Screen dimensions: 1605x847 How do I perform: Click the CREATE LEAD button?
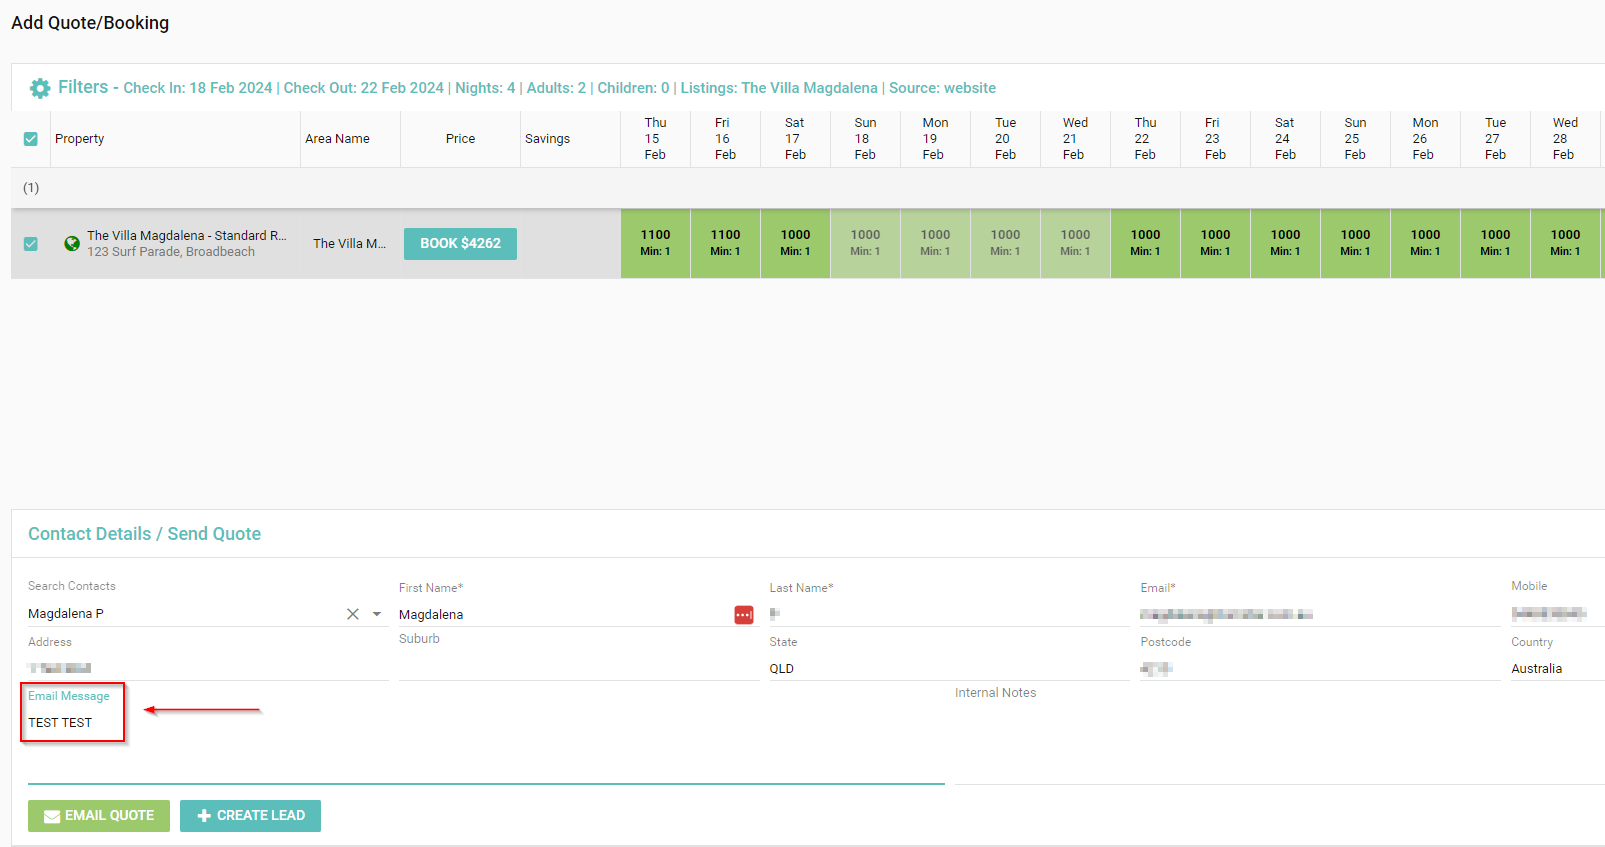tap(250, 816)
